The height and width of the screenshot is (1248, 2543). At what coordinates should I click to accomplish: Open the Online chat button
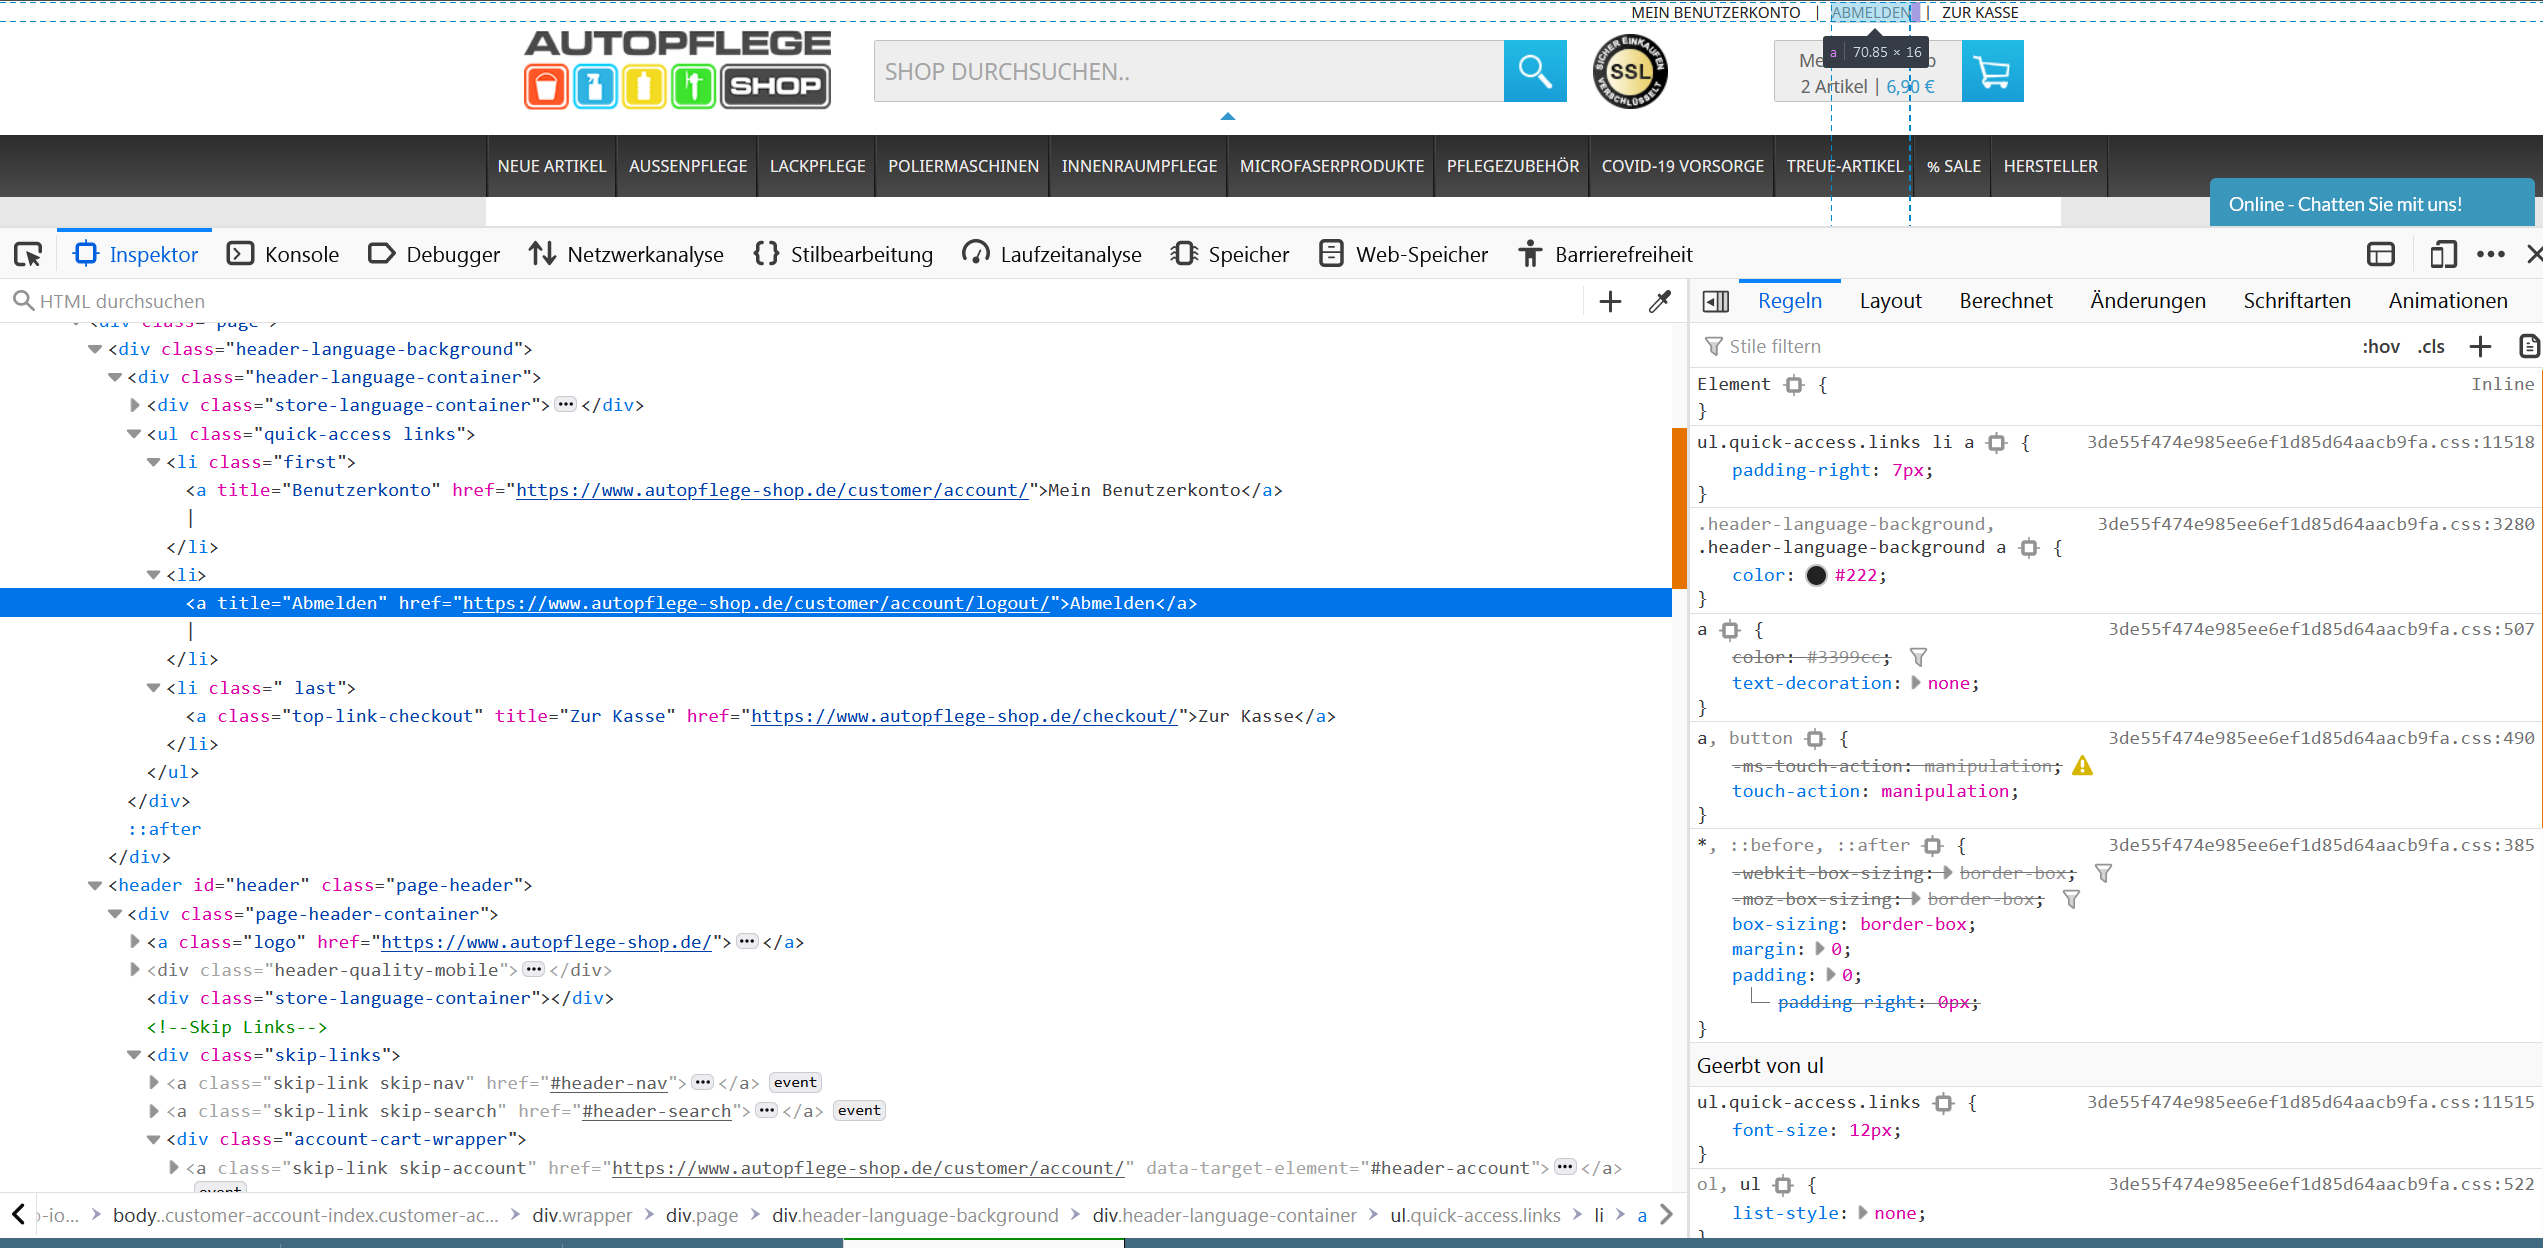[x=2345, y=204]
